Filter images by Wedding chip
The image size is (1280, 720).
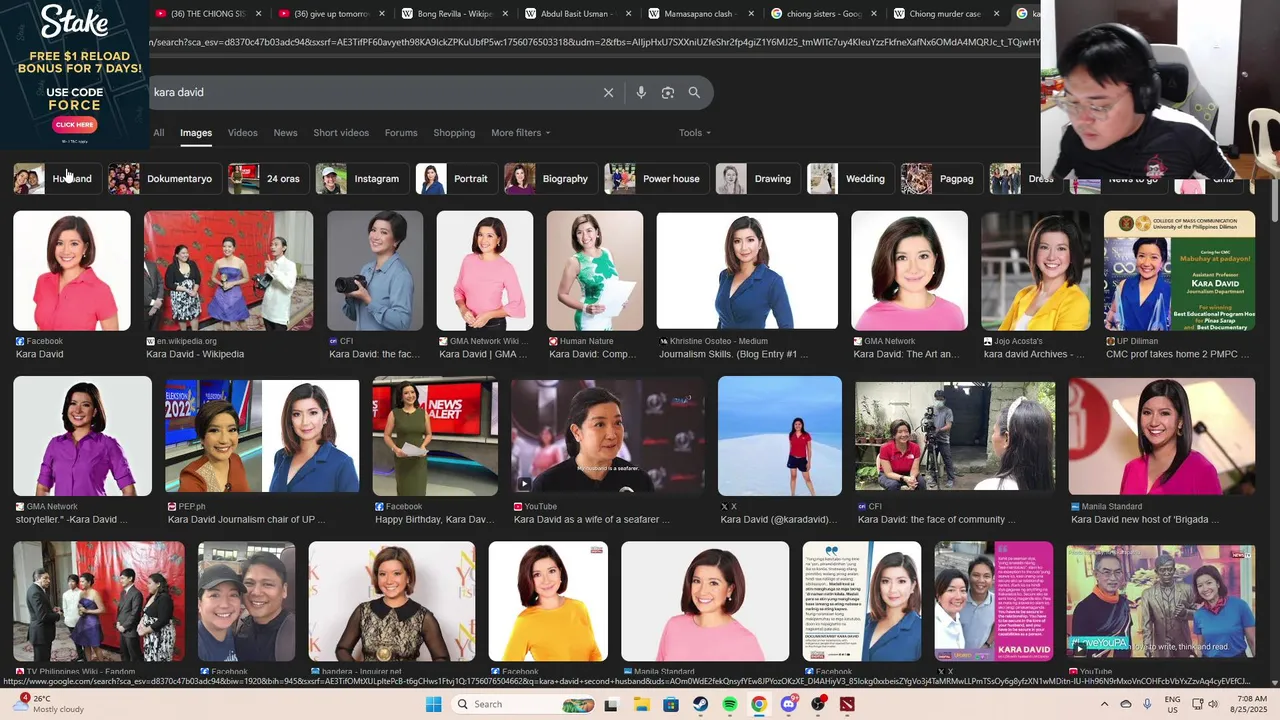pos(849,179)
